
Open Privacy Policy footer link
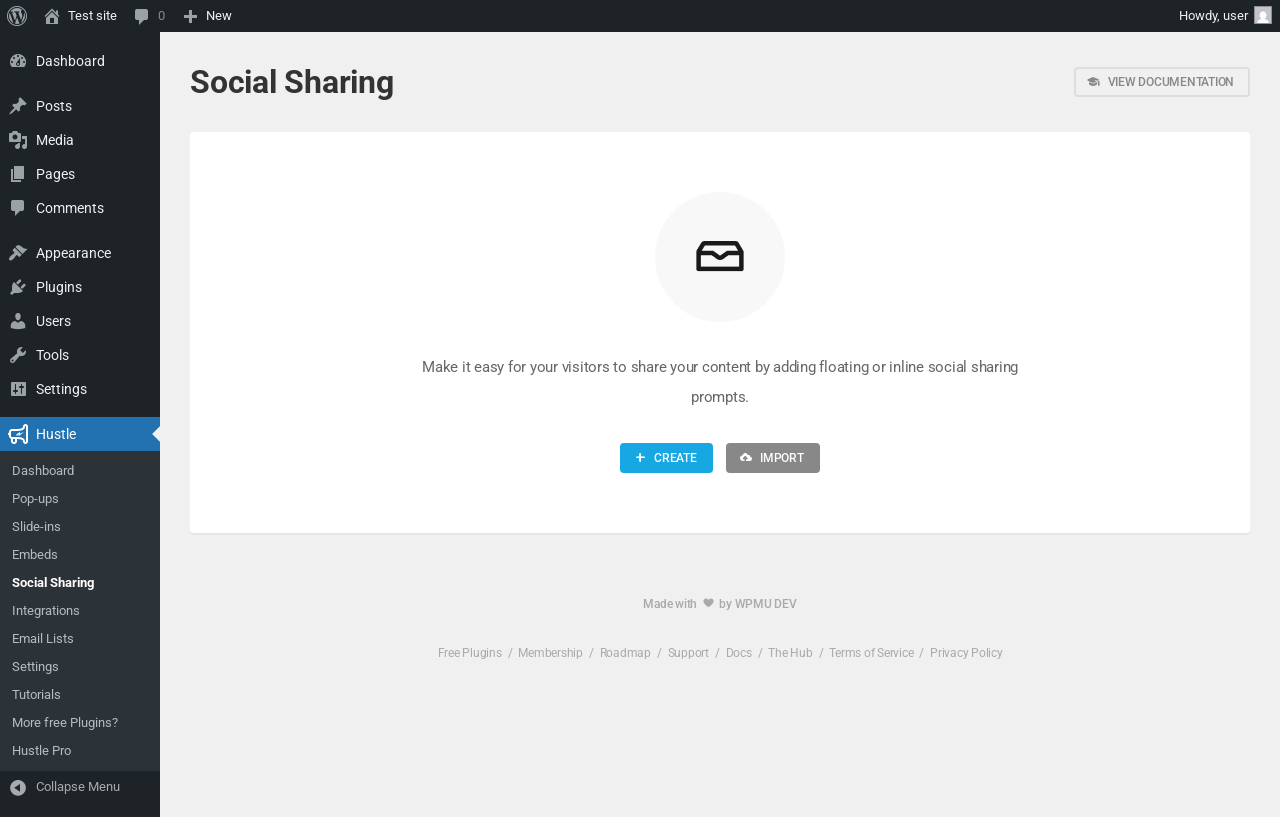point(966,653)
